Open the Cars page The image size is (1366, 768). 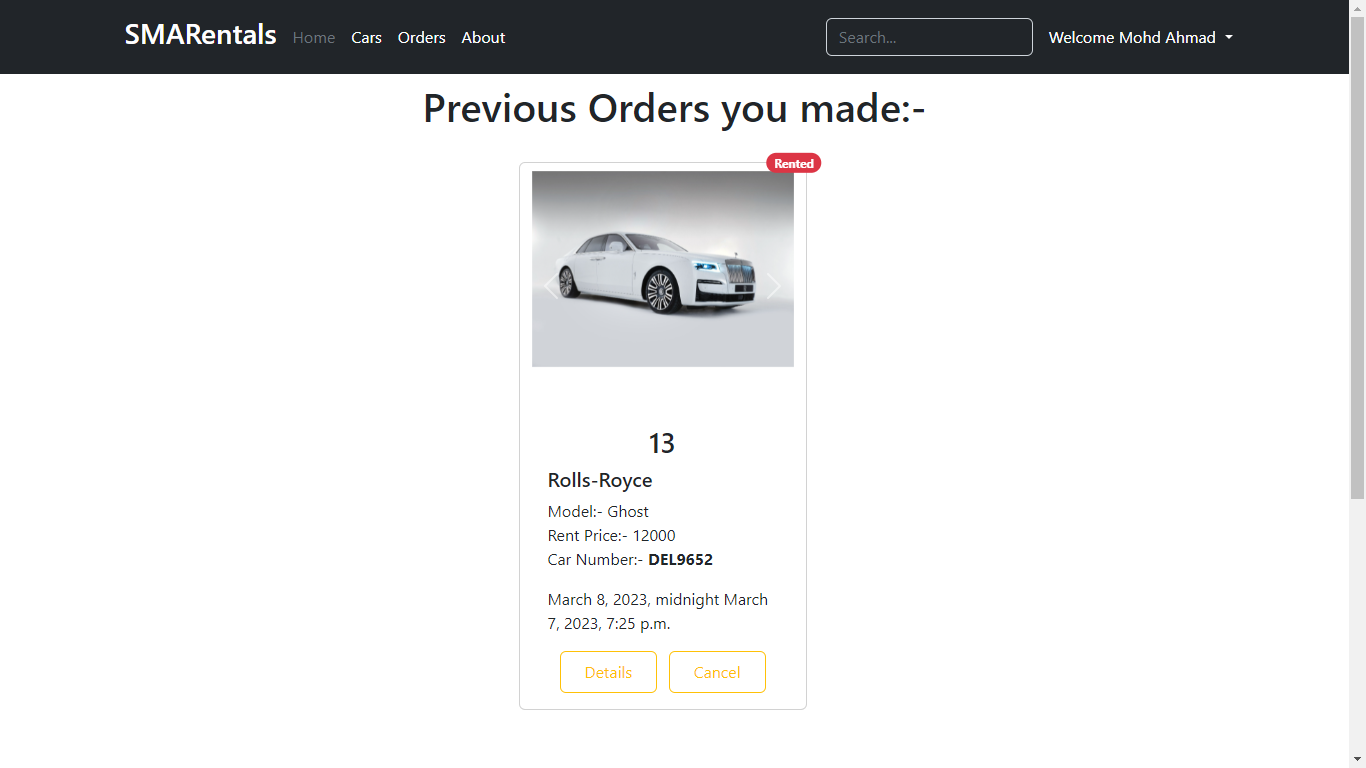366,37
